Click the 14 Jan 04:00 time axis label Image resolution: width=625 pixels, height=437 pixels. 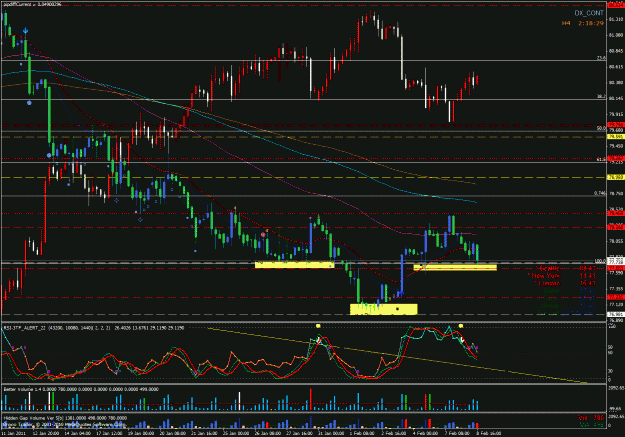click(x=78, y=433)
